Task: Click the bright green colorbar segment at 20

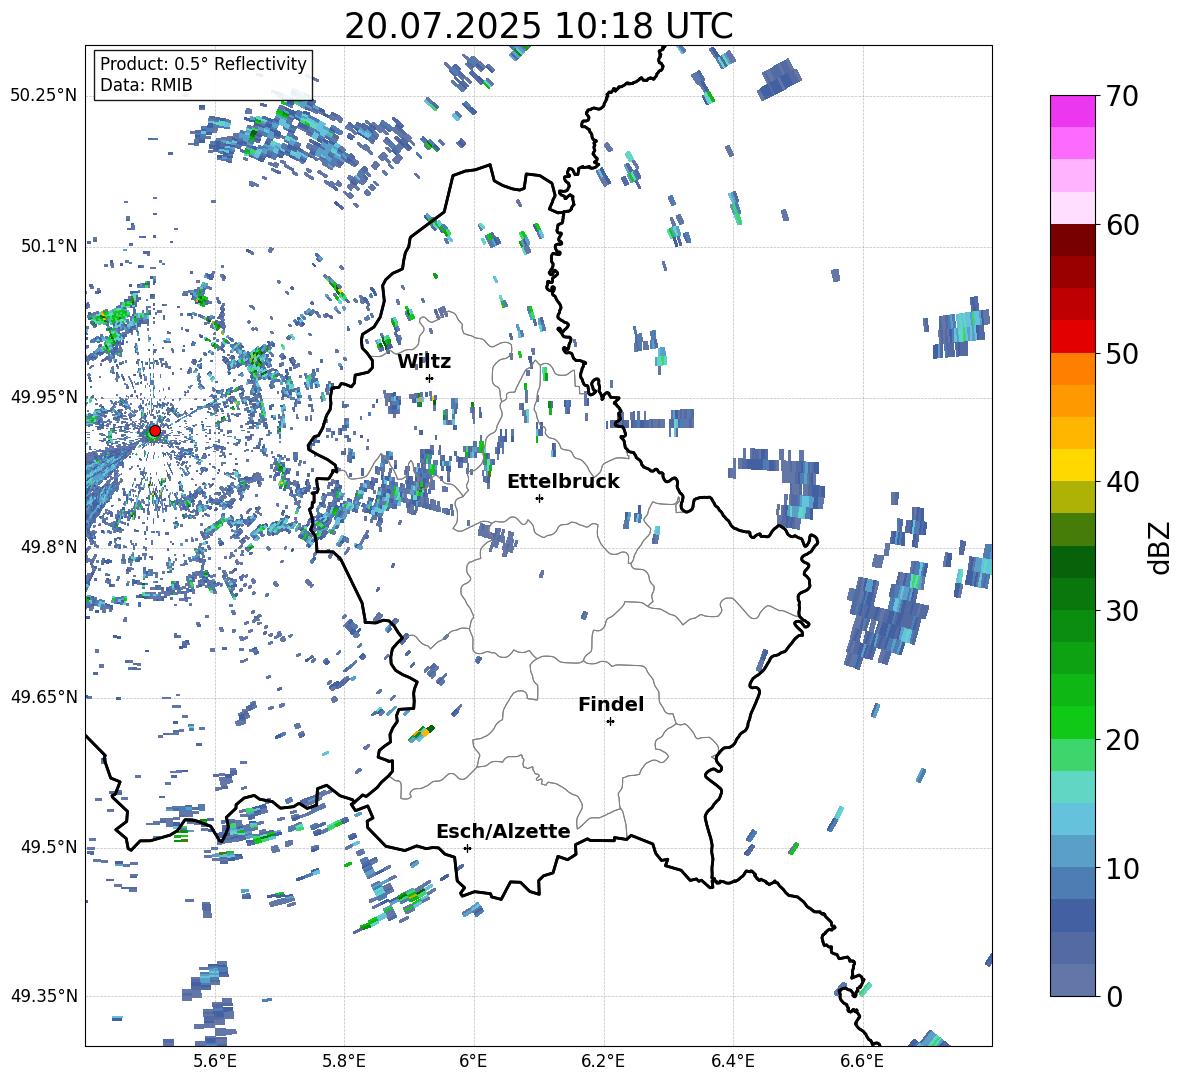Action: tap(1072, 722)
